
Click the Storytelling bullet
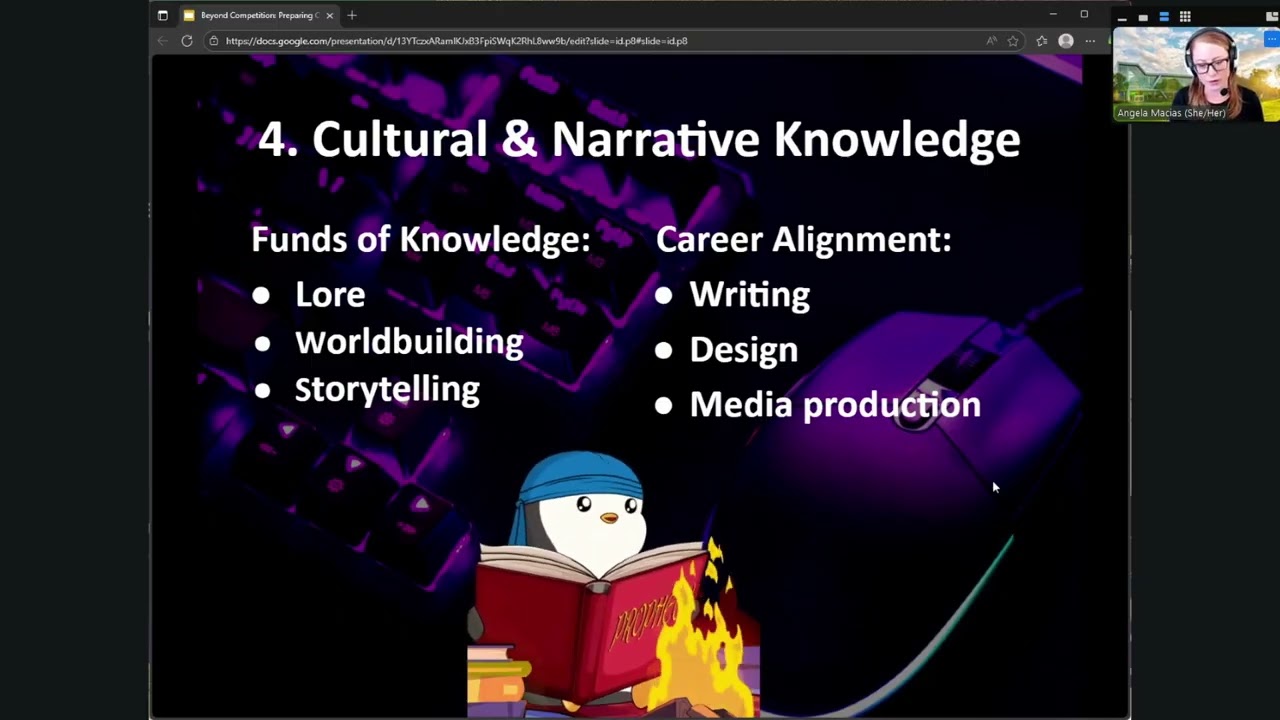387,390
